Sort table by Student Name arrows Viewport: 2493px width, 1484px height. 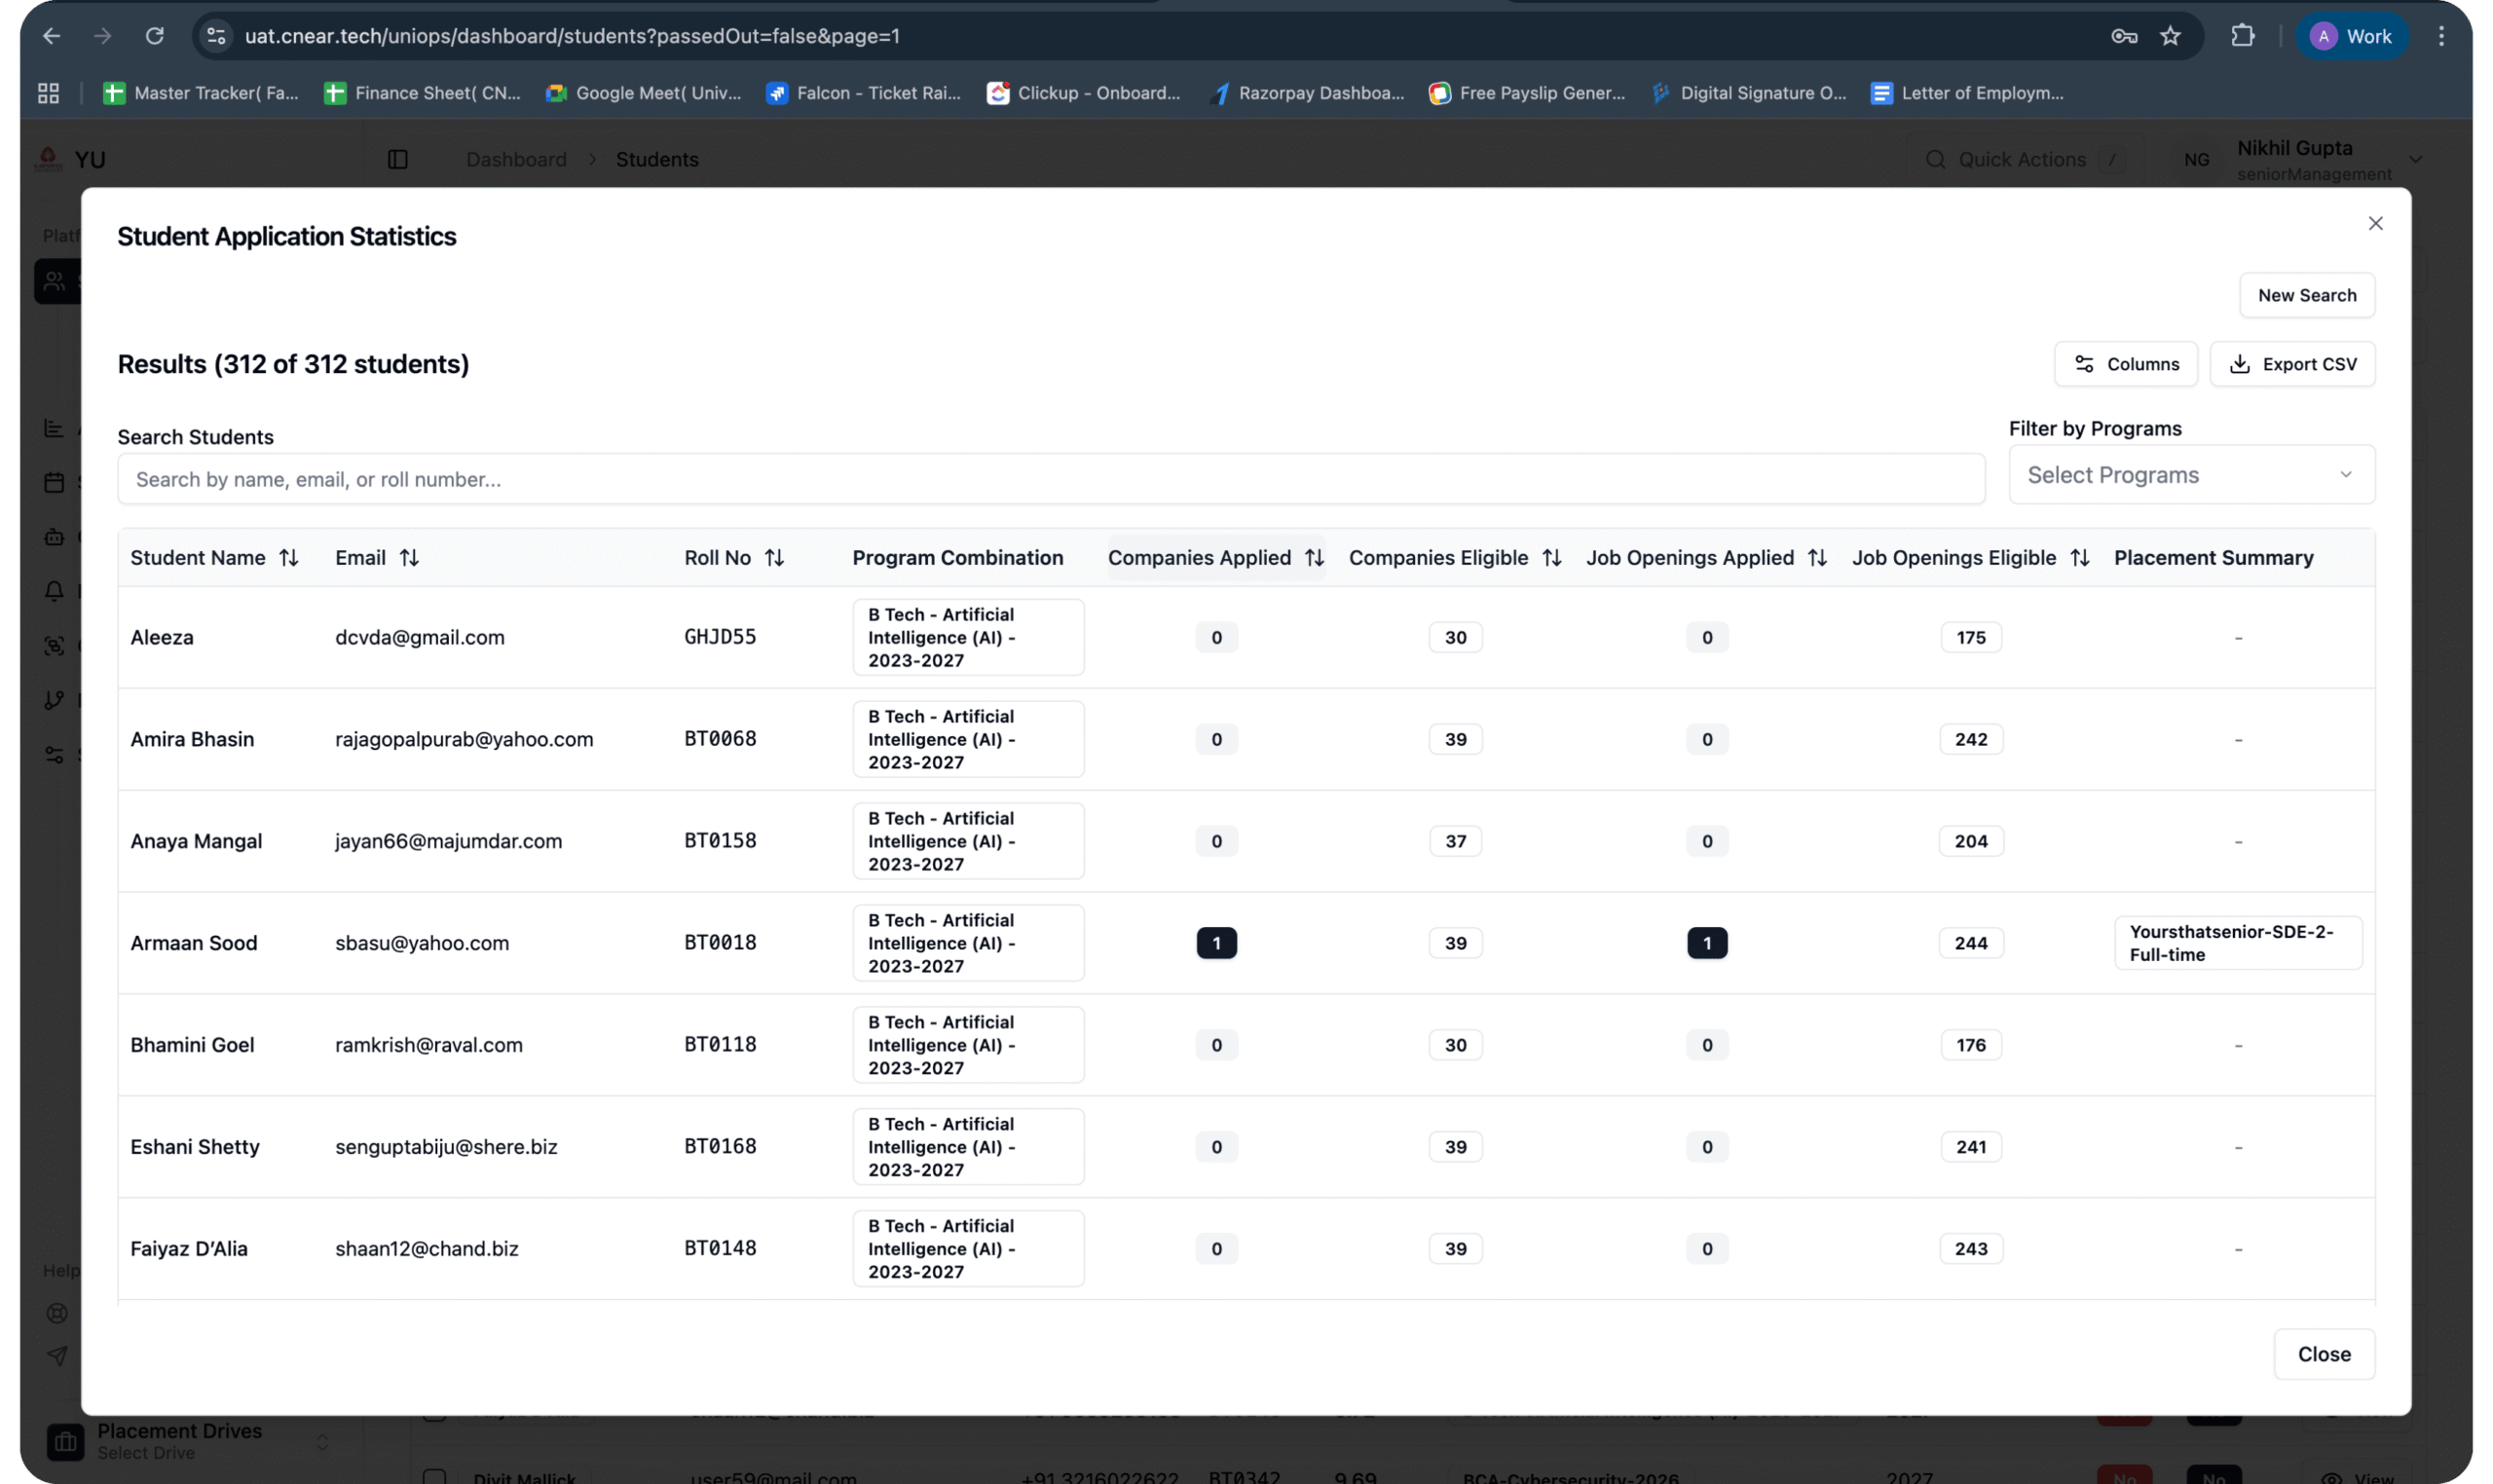coord(288,558)
